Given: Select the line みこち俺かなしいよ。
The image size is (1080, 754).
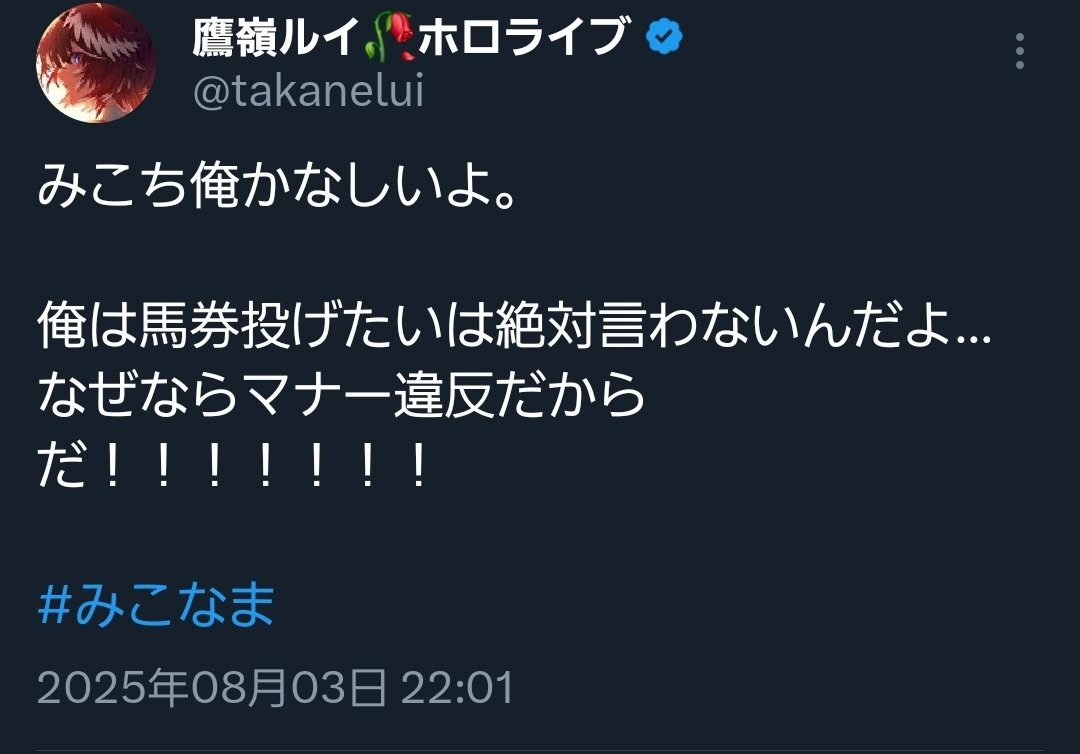Looking at the screenshot, I should 277,185.
